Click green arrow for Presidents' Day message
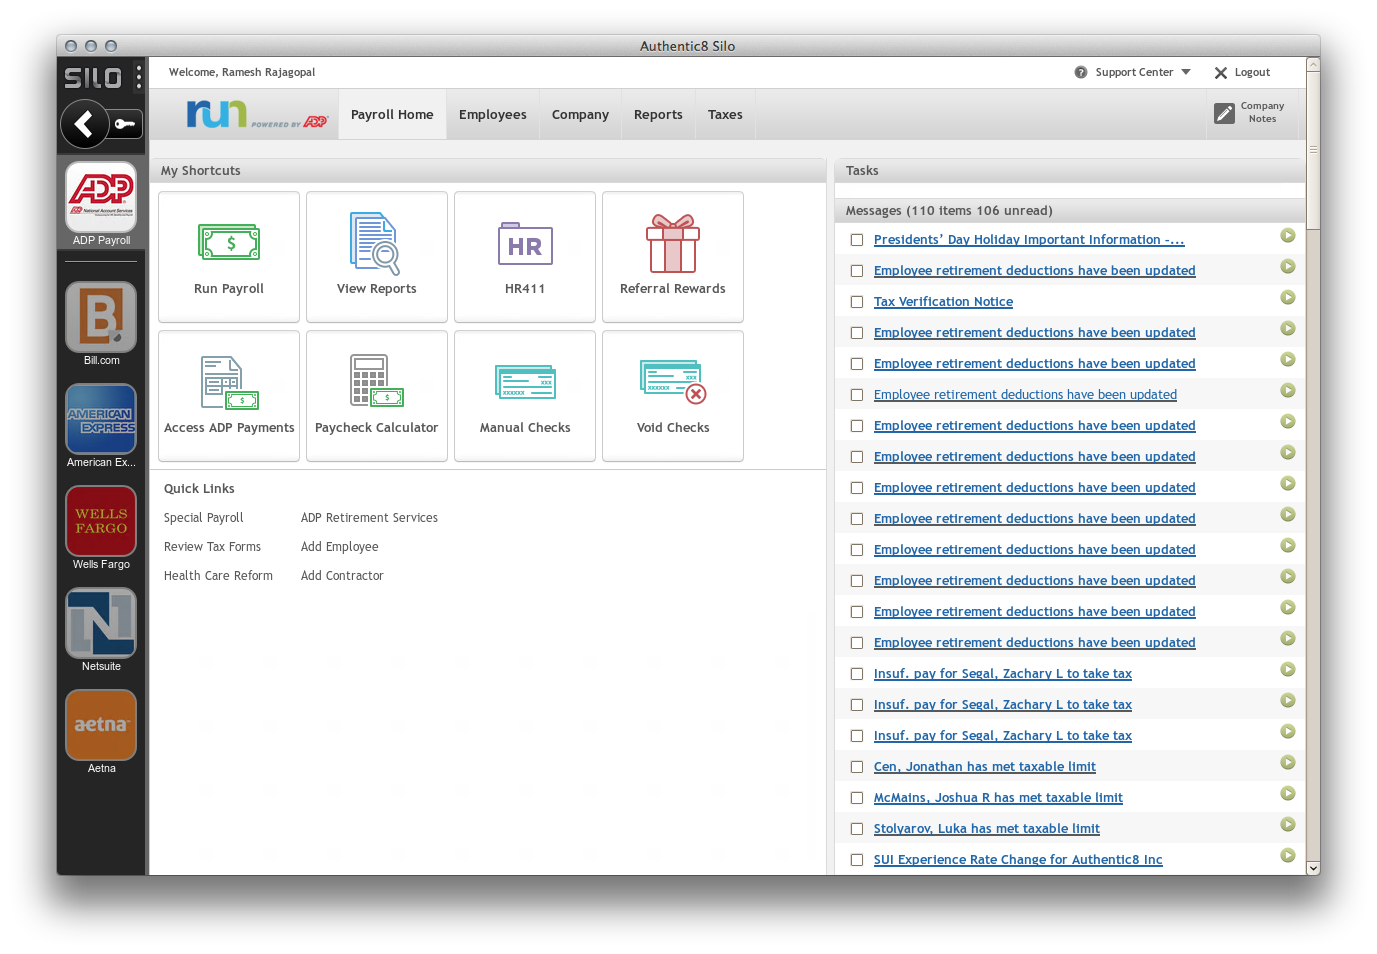This screenshot has width=1377, height=954. [1288, 236]
